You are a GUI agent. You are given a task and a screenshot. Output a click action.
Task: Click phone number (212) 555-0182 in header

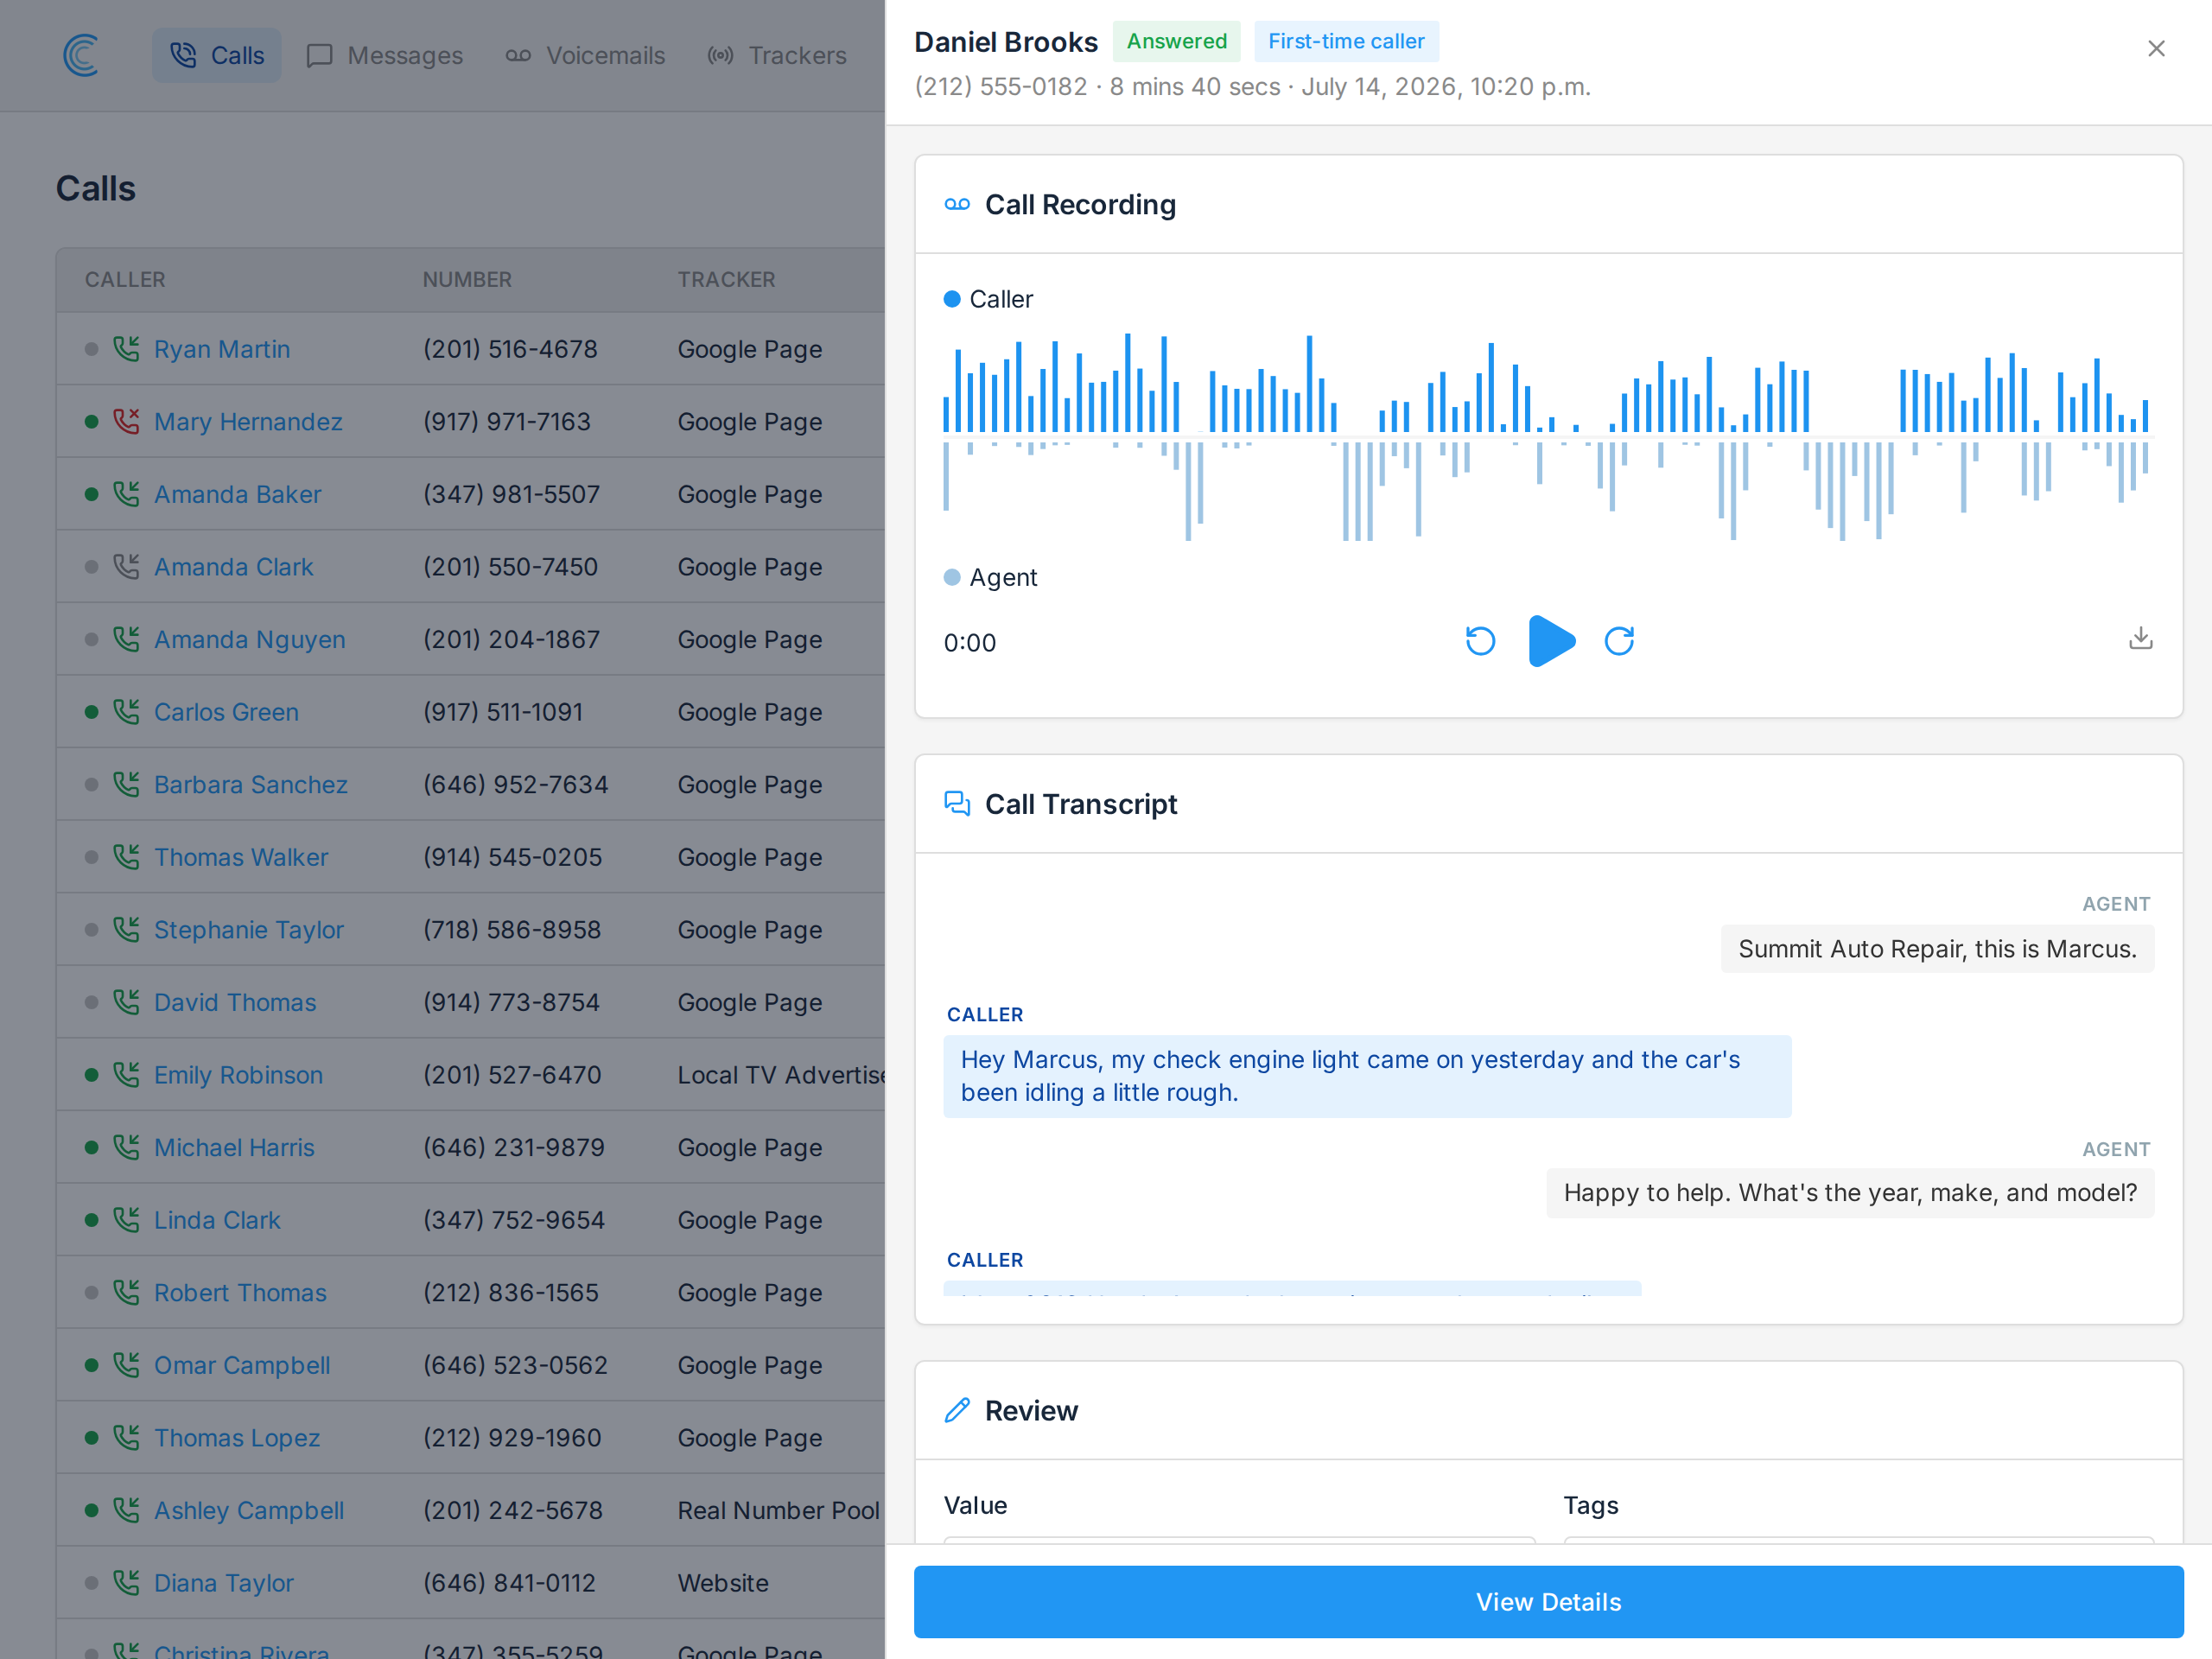pyautogui.click(x=1000, y=87)
